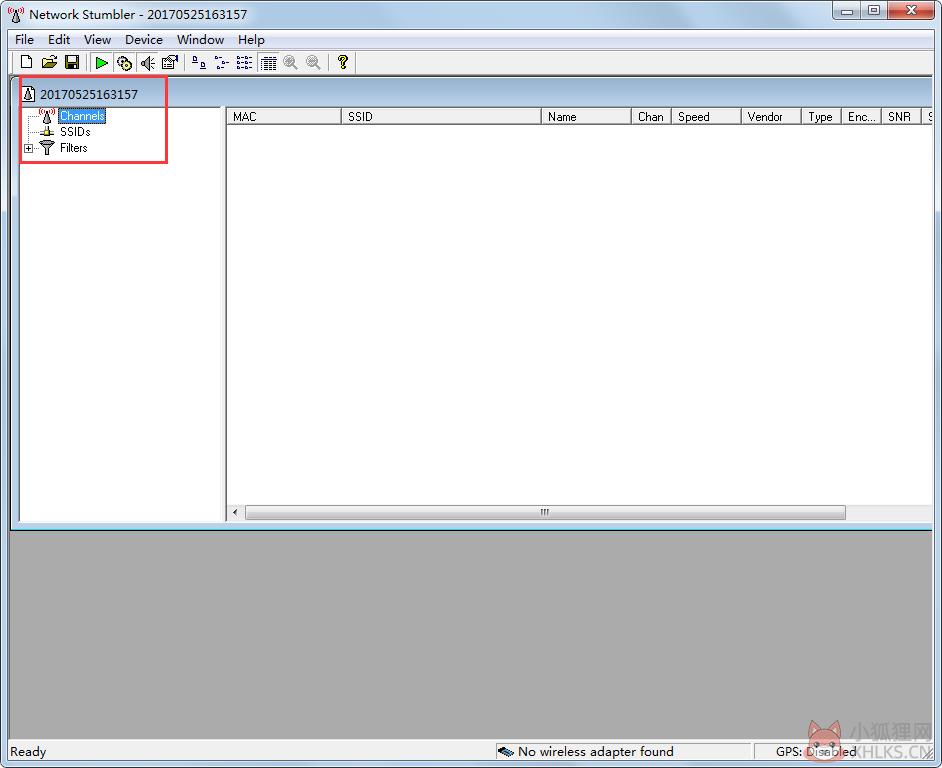Screen dimensions: 942x768
Task: Click the horizontal scrollbar left arrow
Action: coord(235,513)
